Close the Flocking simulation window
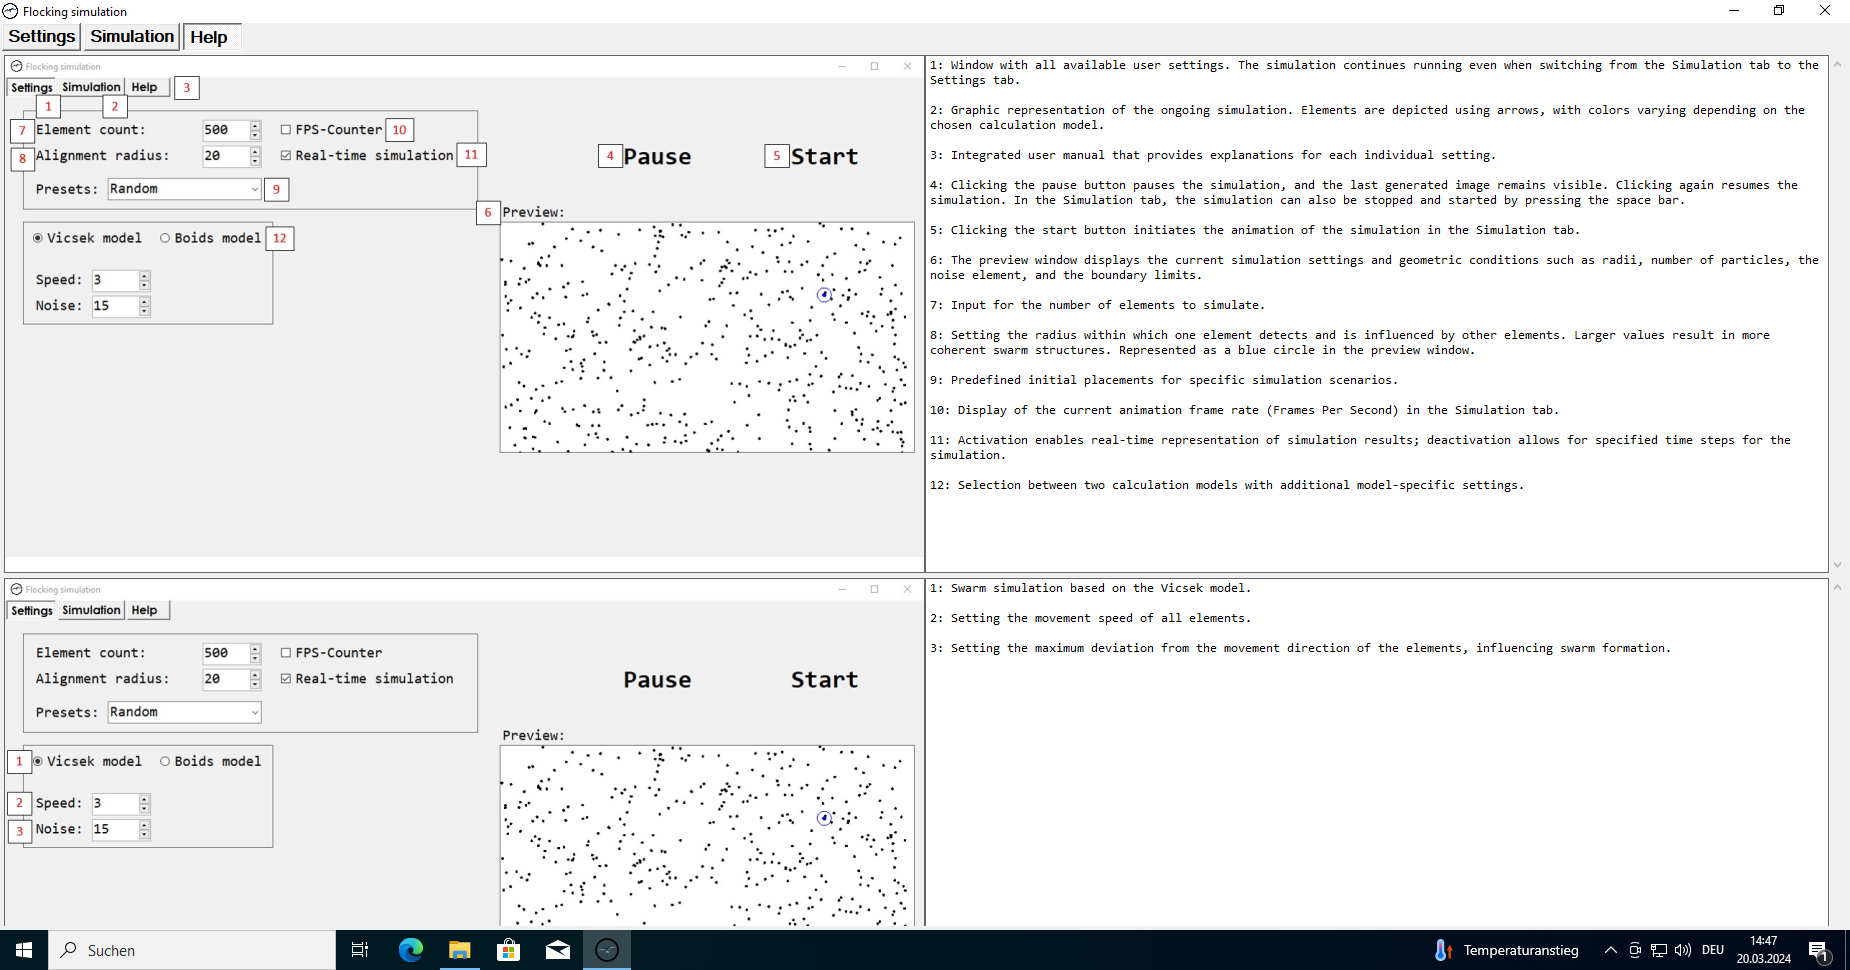Screen dimensions: 1850x970 tap(1825, 11)
